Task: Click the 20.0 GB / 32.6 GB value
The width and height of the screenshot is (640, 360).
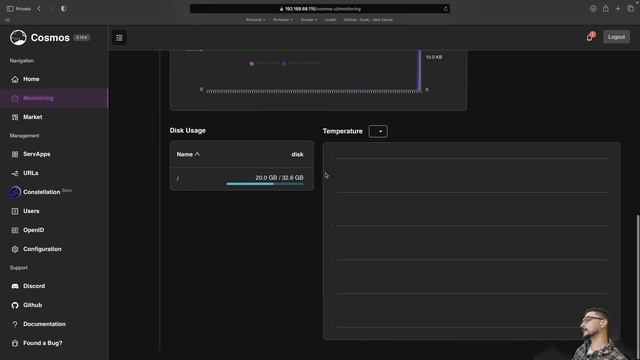Action: (279, 178)
